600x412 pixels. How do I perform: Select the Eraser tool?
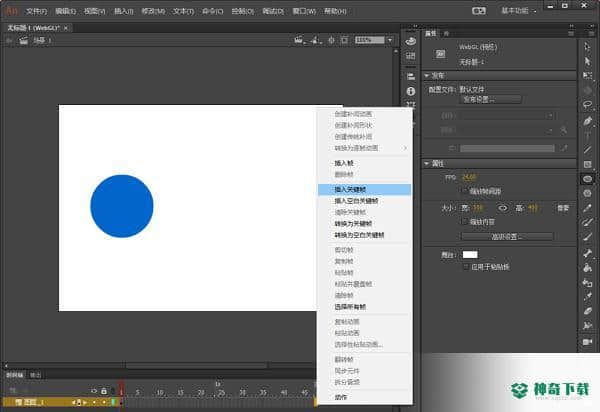(587, 311)
